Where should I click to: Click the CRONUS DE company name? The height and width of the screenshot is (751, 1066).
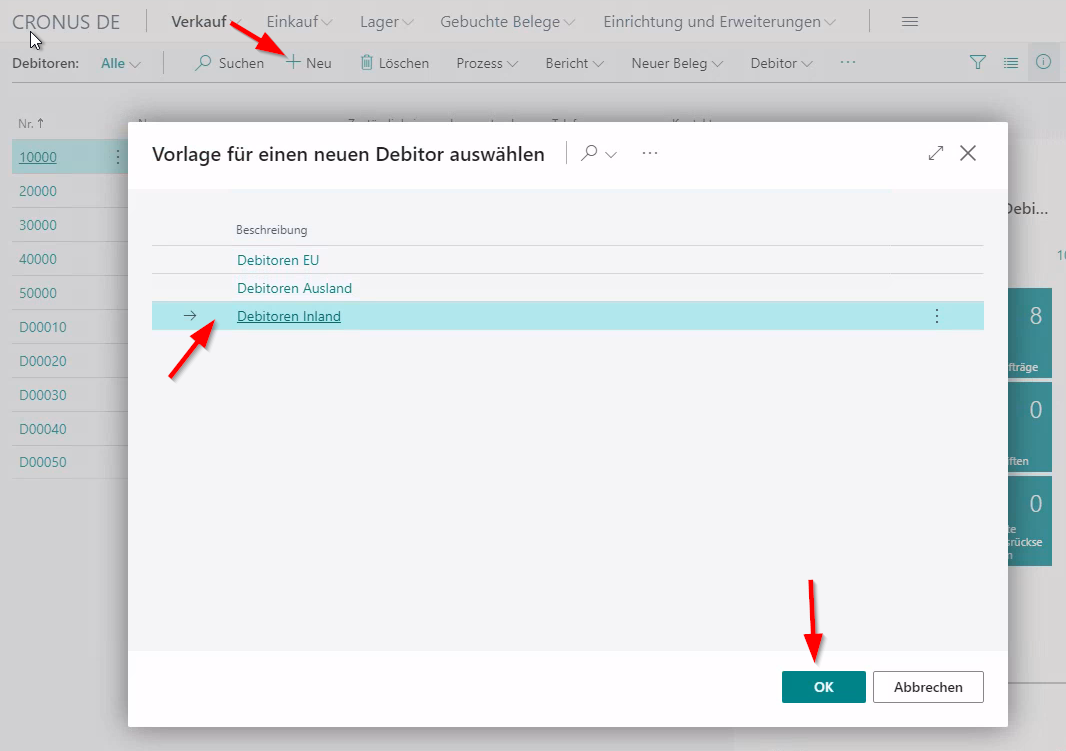[66, 22]
